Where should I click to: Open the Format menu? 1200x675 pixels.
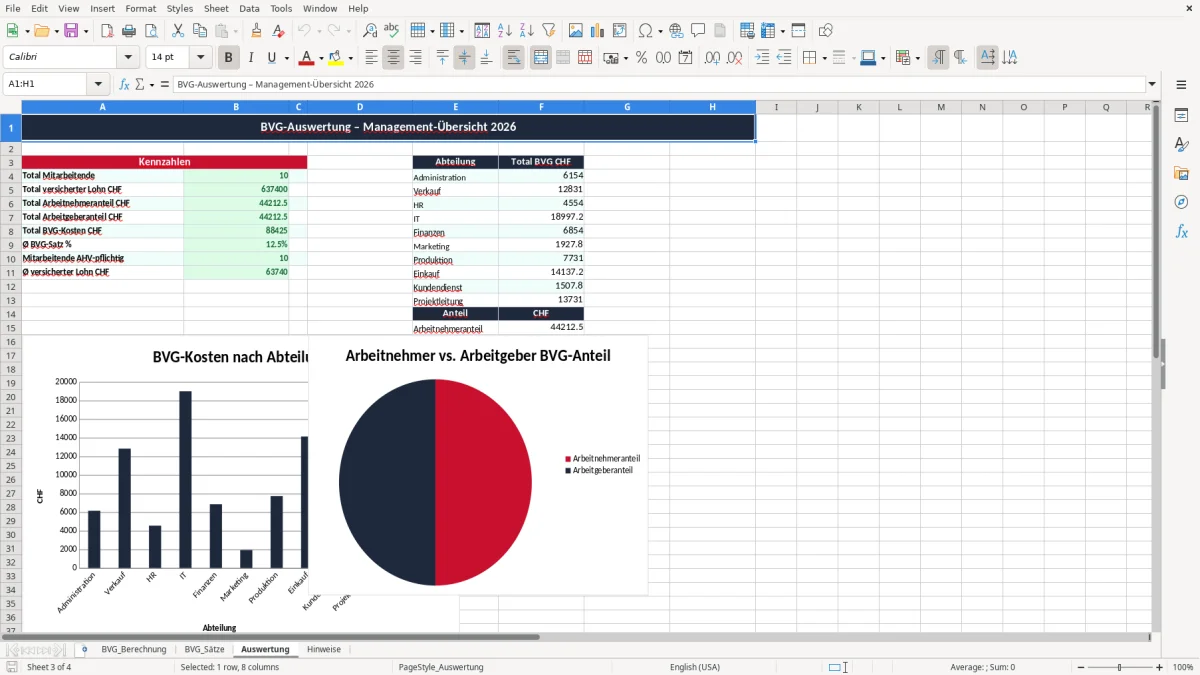(140, 8)
